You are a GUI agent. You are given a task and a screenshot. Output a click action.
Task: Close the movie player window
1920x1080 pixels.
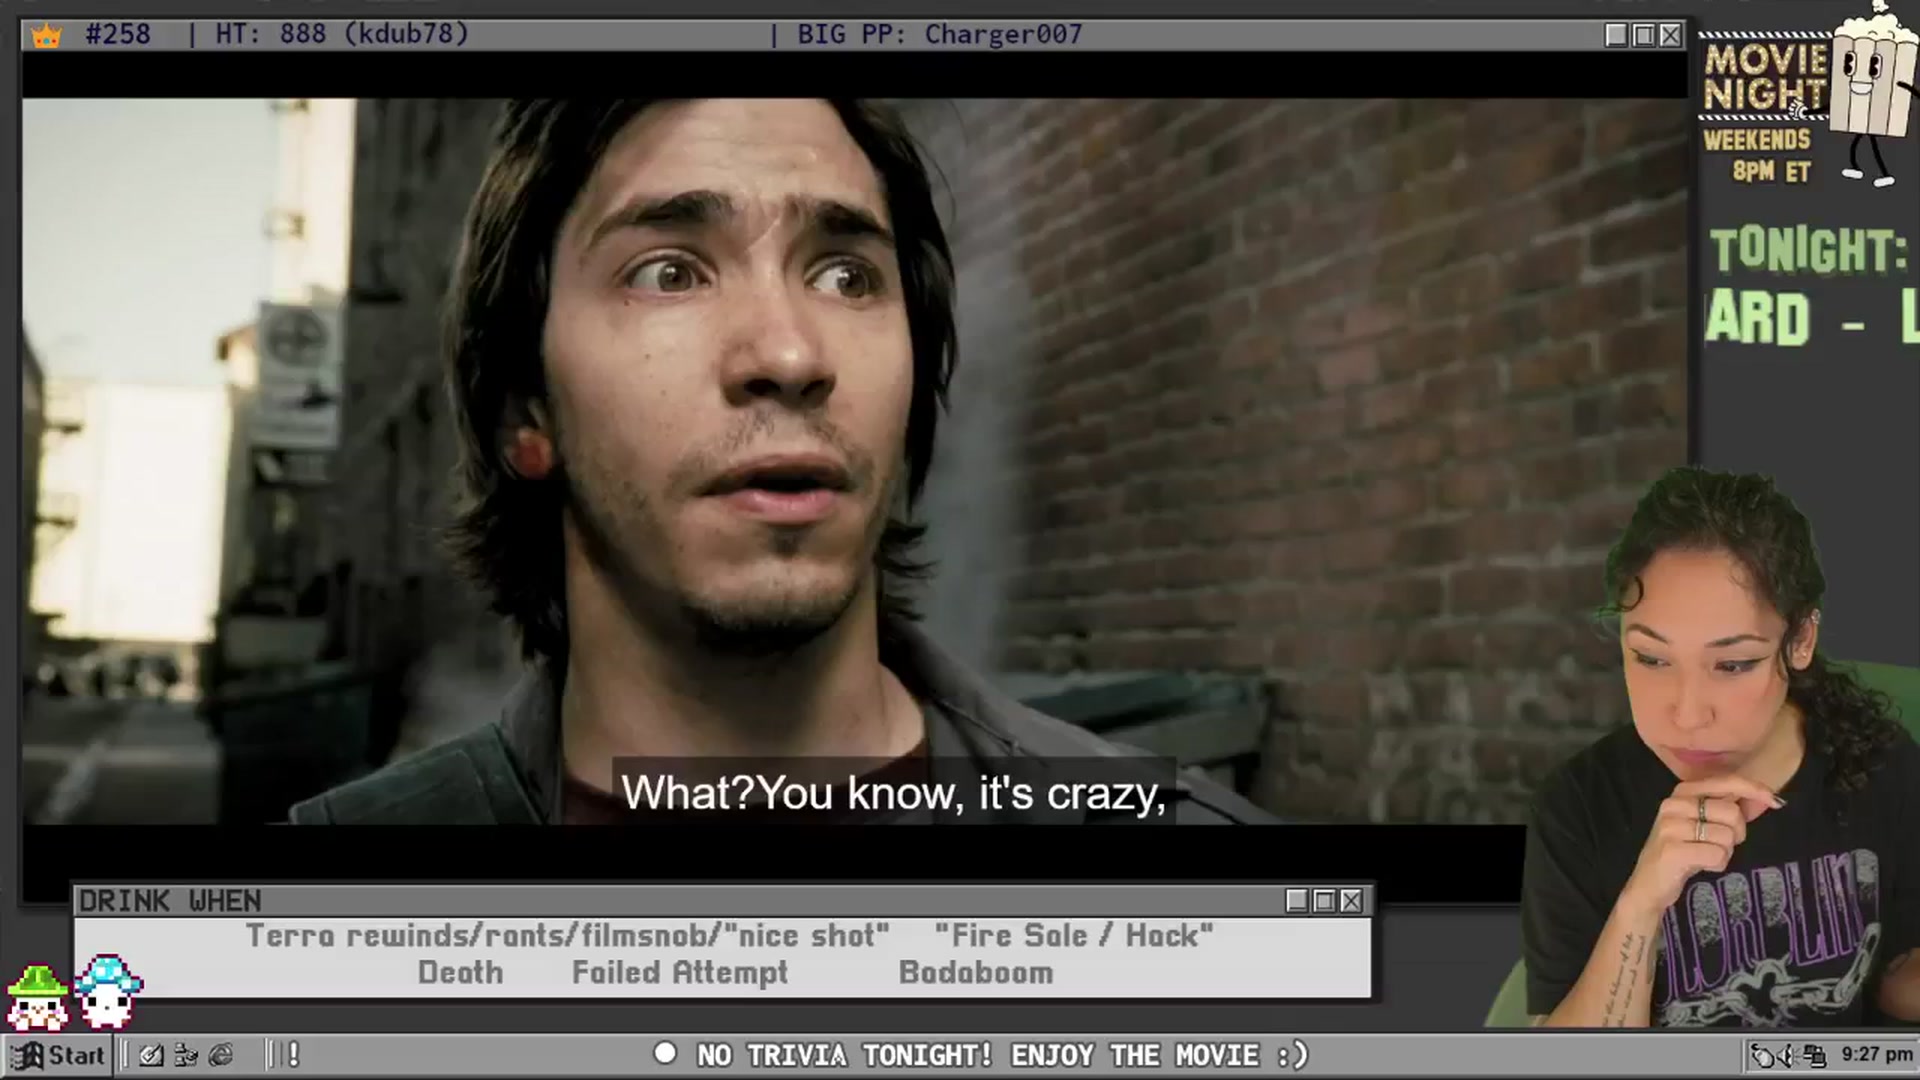pos(1670,35)
